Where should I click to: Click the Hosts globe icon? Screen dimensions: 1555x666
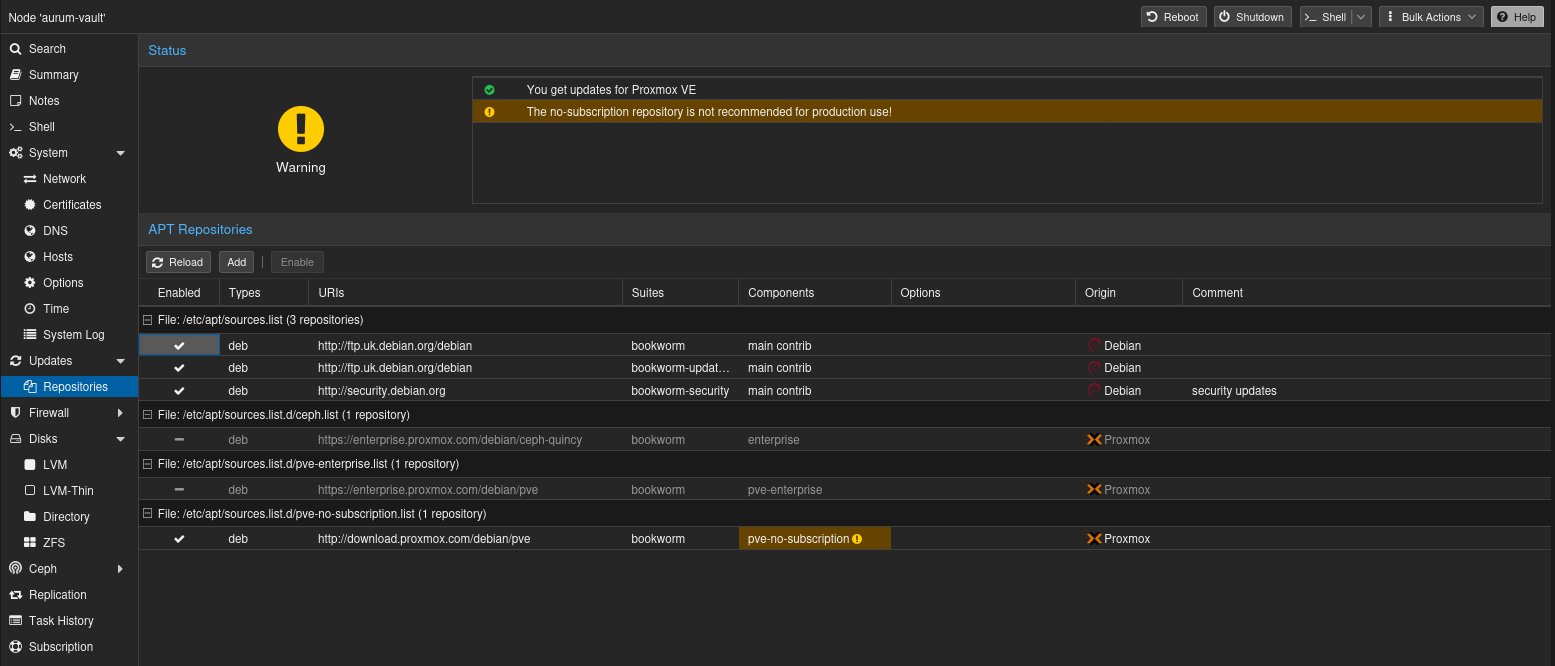pos(30,257)
